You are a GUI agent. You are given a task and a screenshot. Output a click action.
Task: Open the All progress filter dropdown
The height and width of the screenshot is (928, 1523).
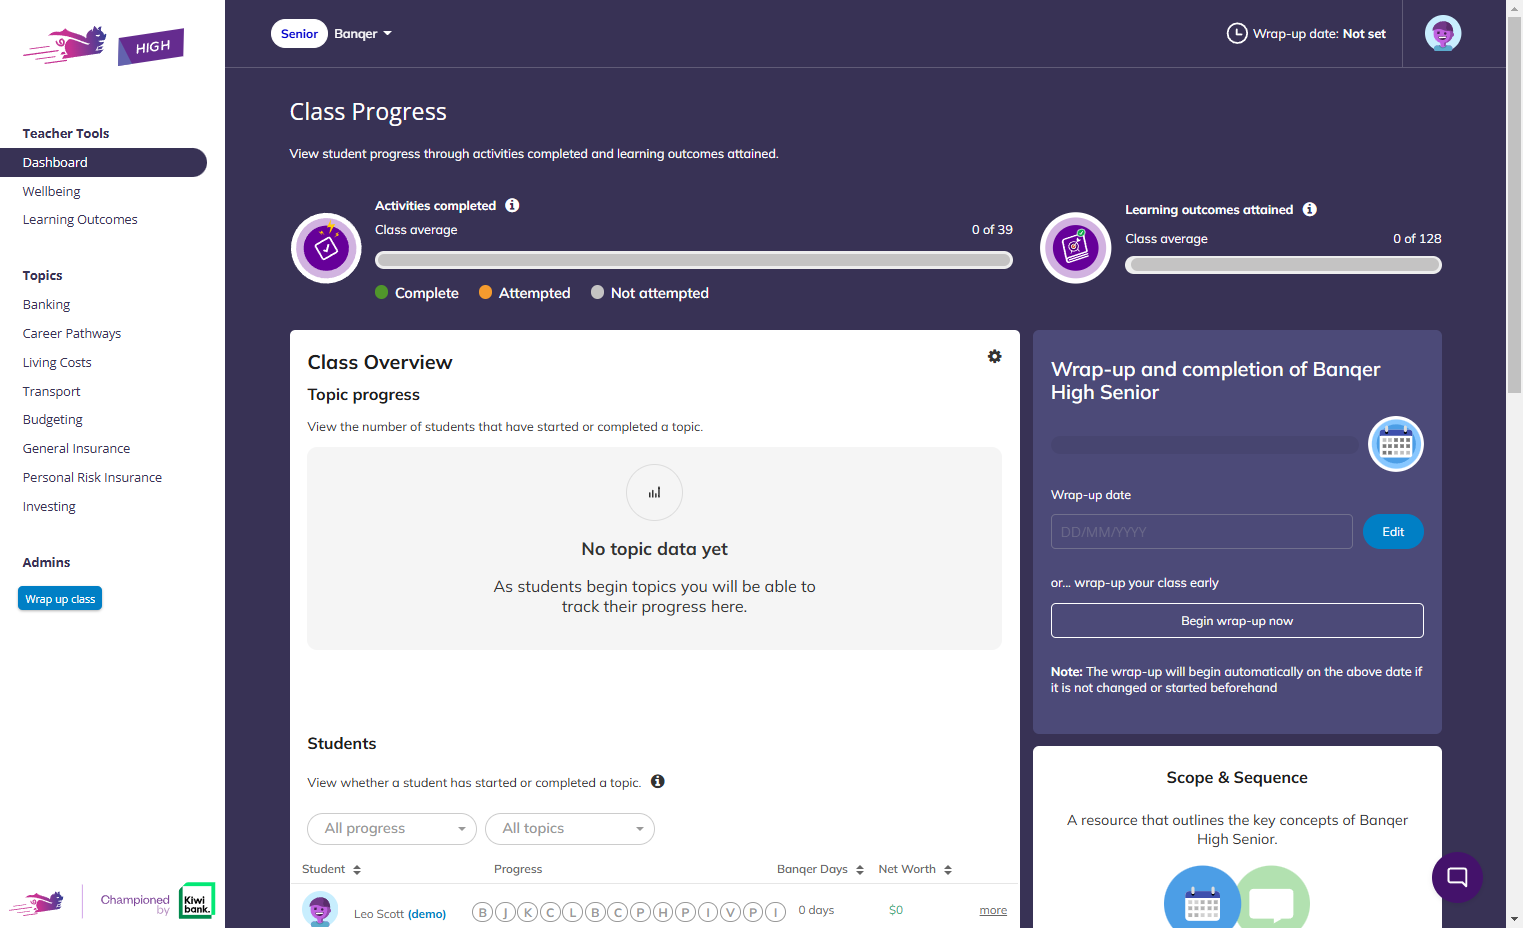pos(392,828)
